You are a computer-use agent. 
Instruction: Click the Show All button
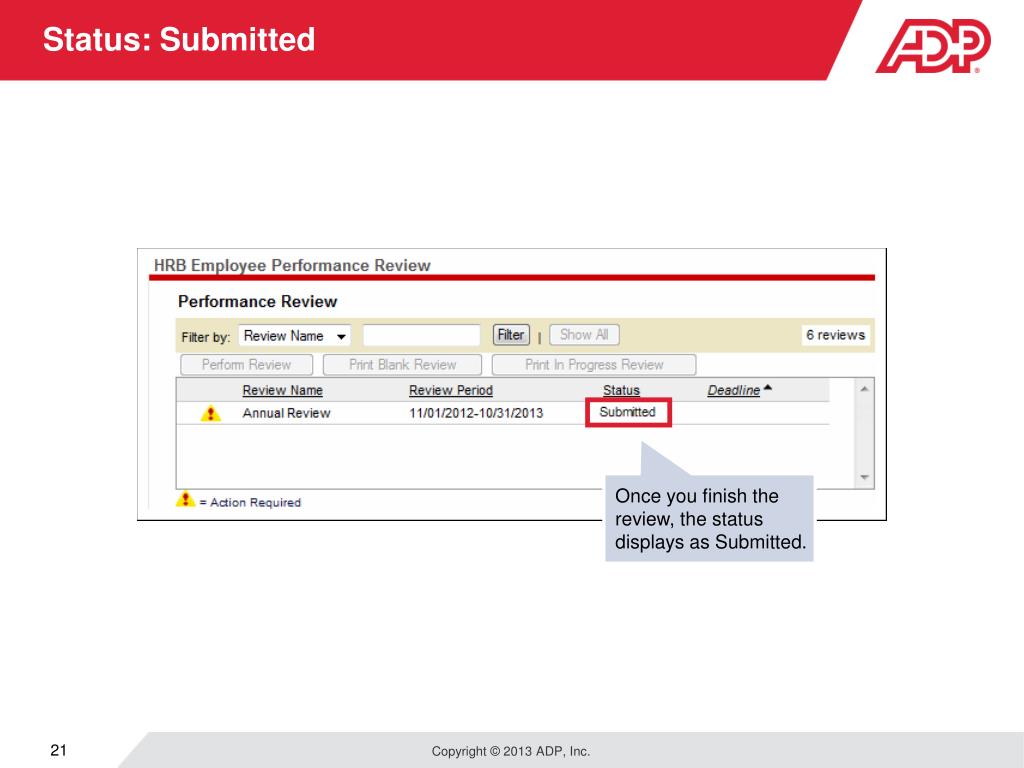point(584,335)
